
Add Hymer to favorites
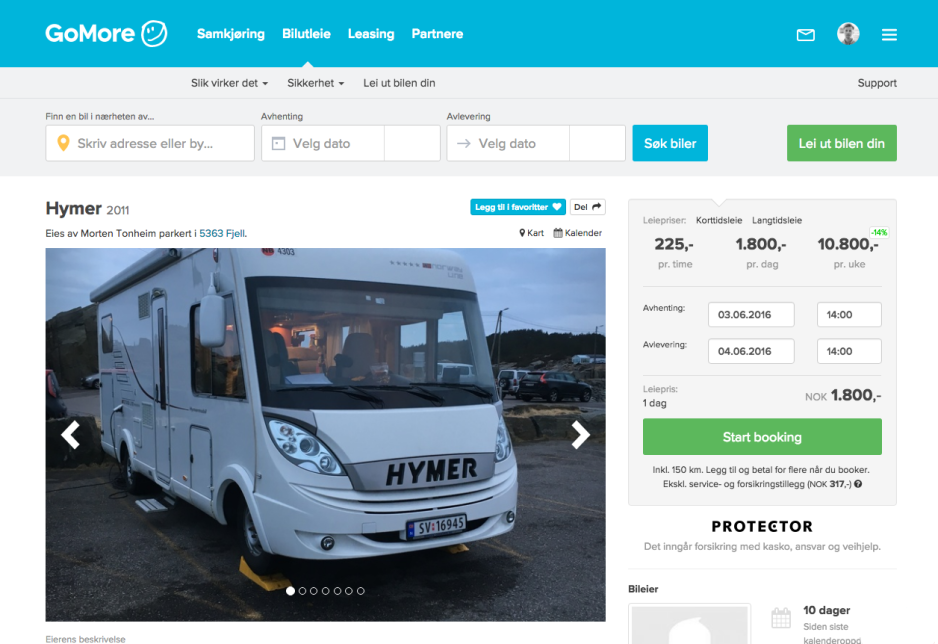tap(517, 207)
